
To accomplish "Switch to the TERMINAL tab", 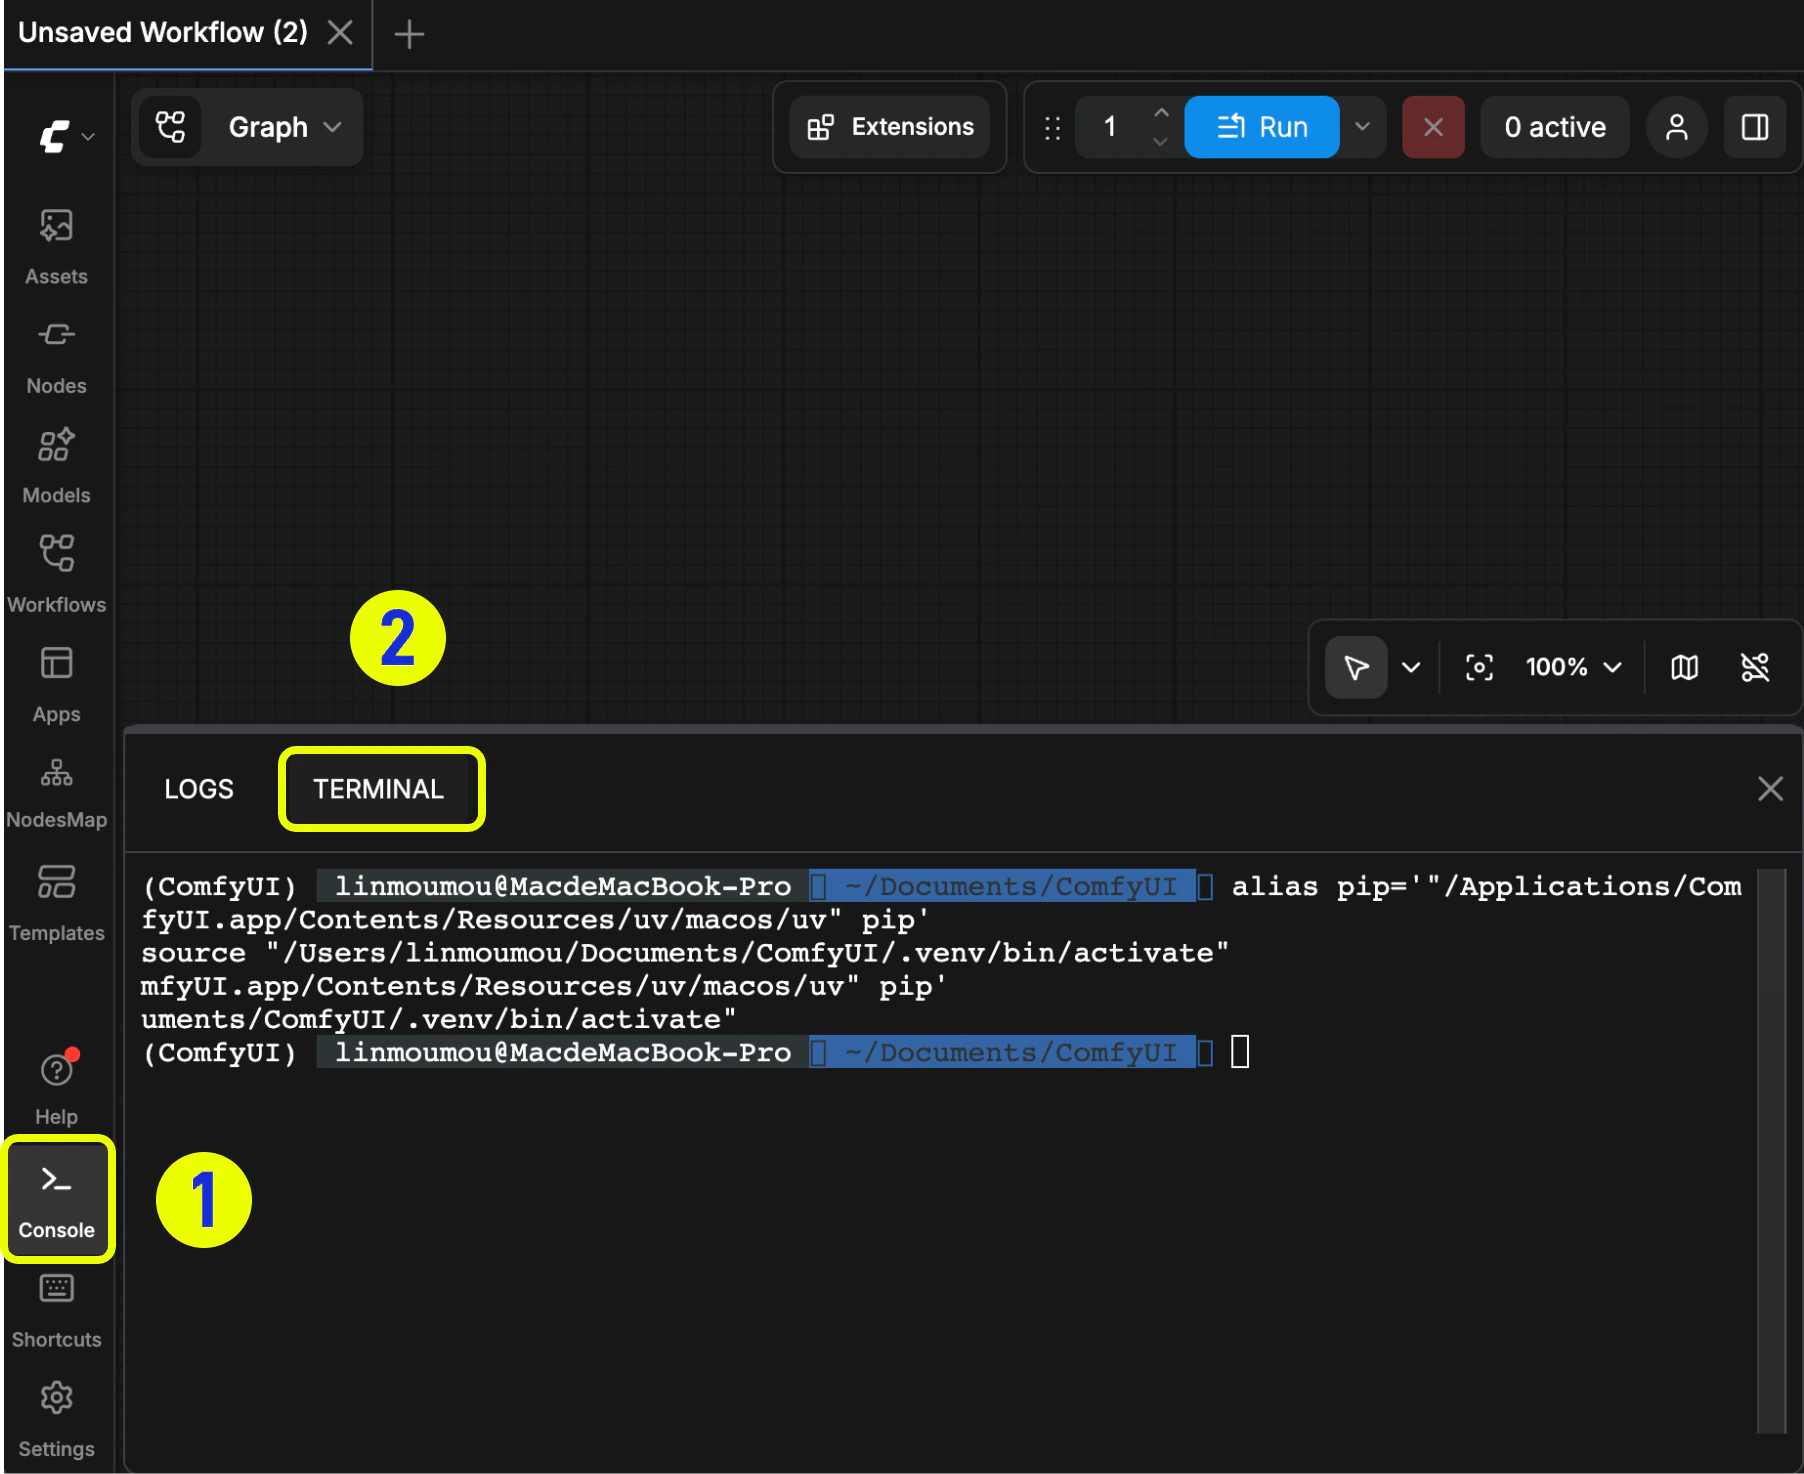I will [x=379, y=789].
